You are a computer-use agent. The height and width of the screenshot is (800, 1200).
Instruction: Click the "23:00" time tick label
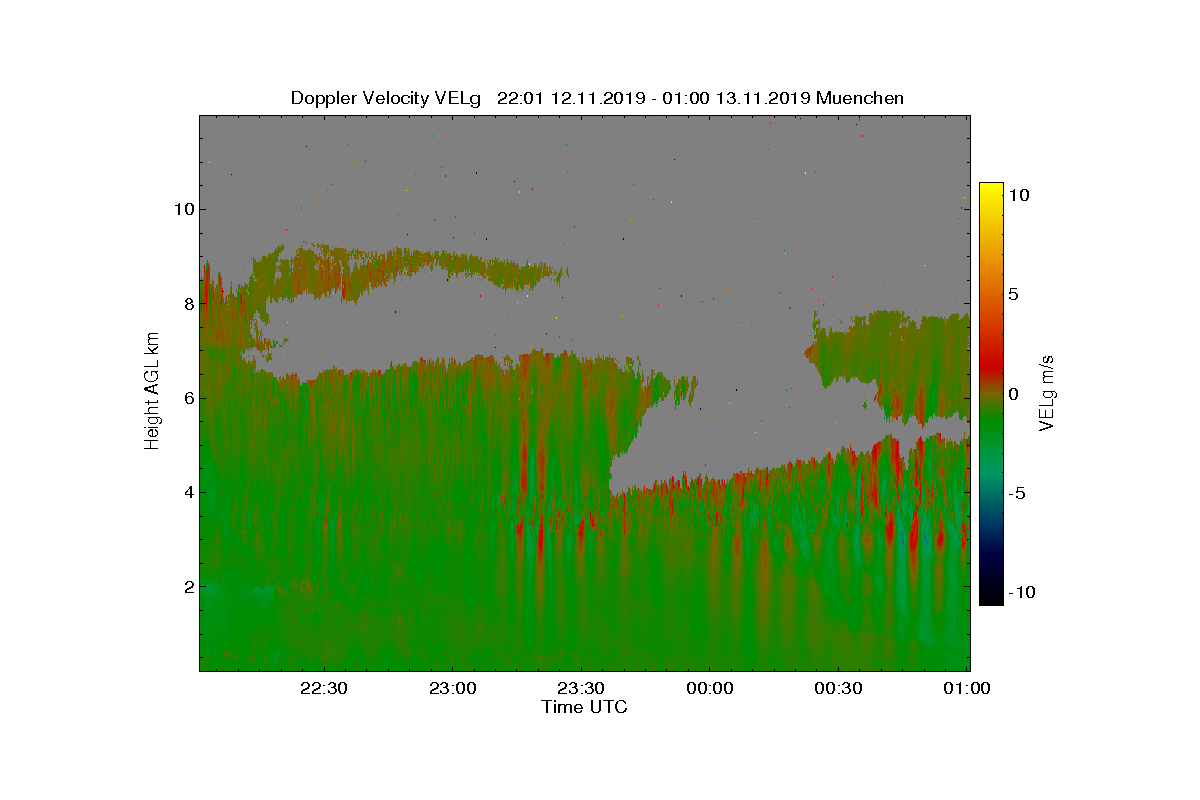[452, 688]
